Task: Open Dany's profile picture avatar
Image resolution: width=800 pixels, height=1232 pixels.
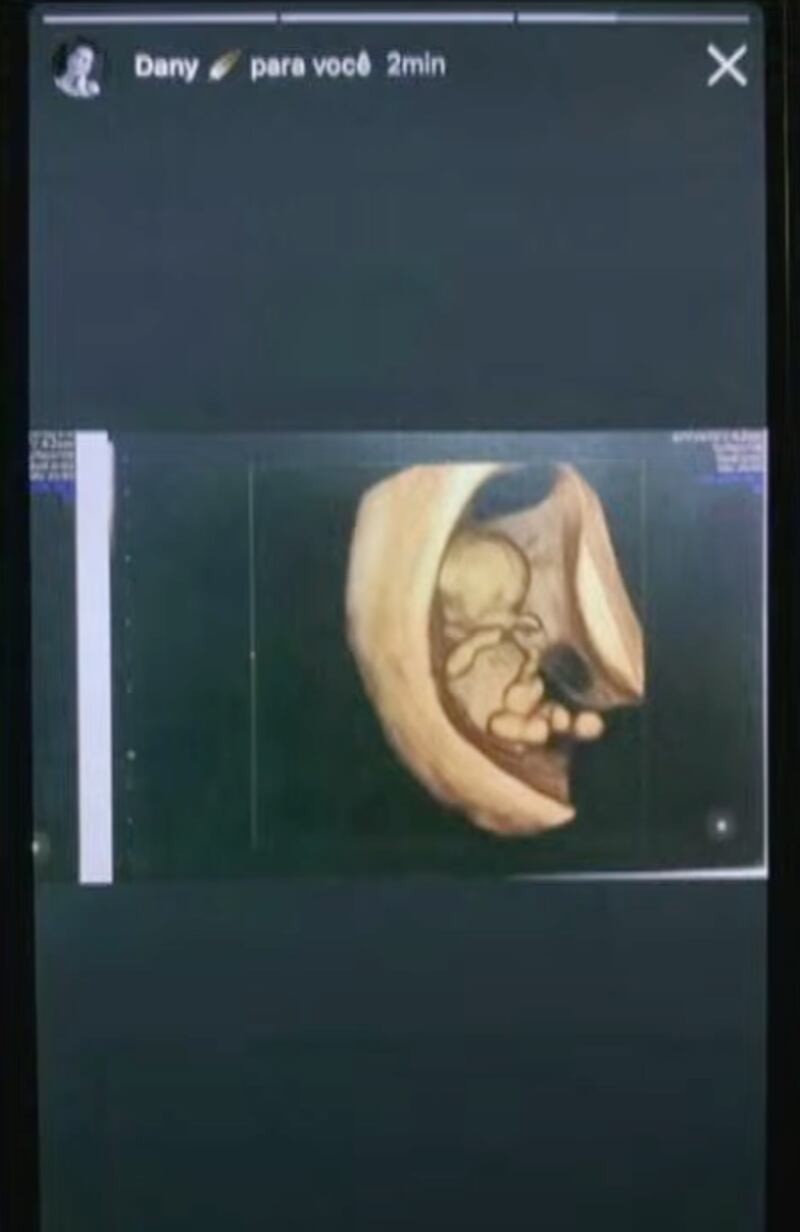Action: tap(78, 68)
